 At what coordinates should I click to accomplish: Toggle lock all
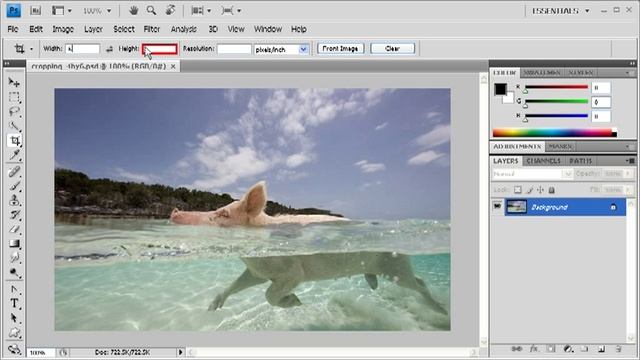[x=551, y=190]
